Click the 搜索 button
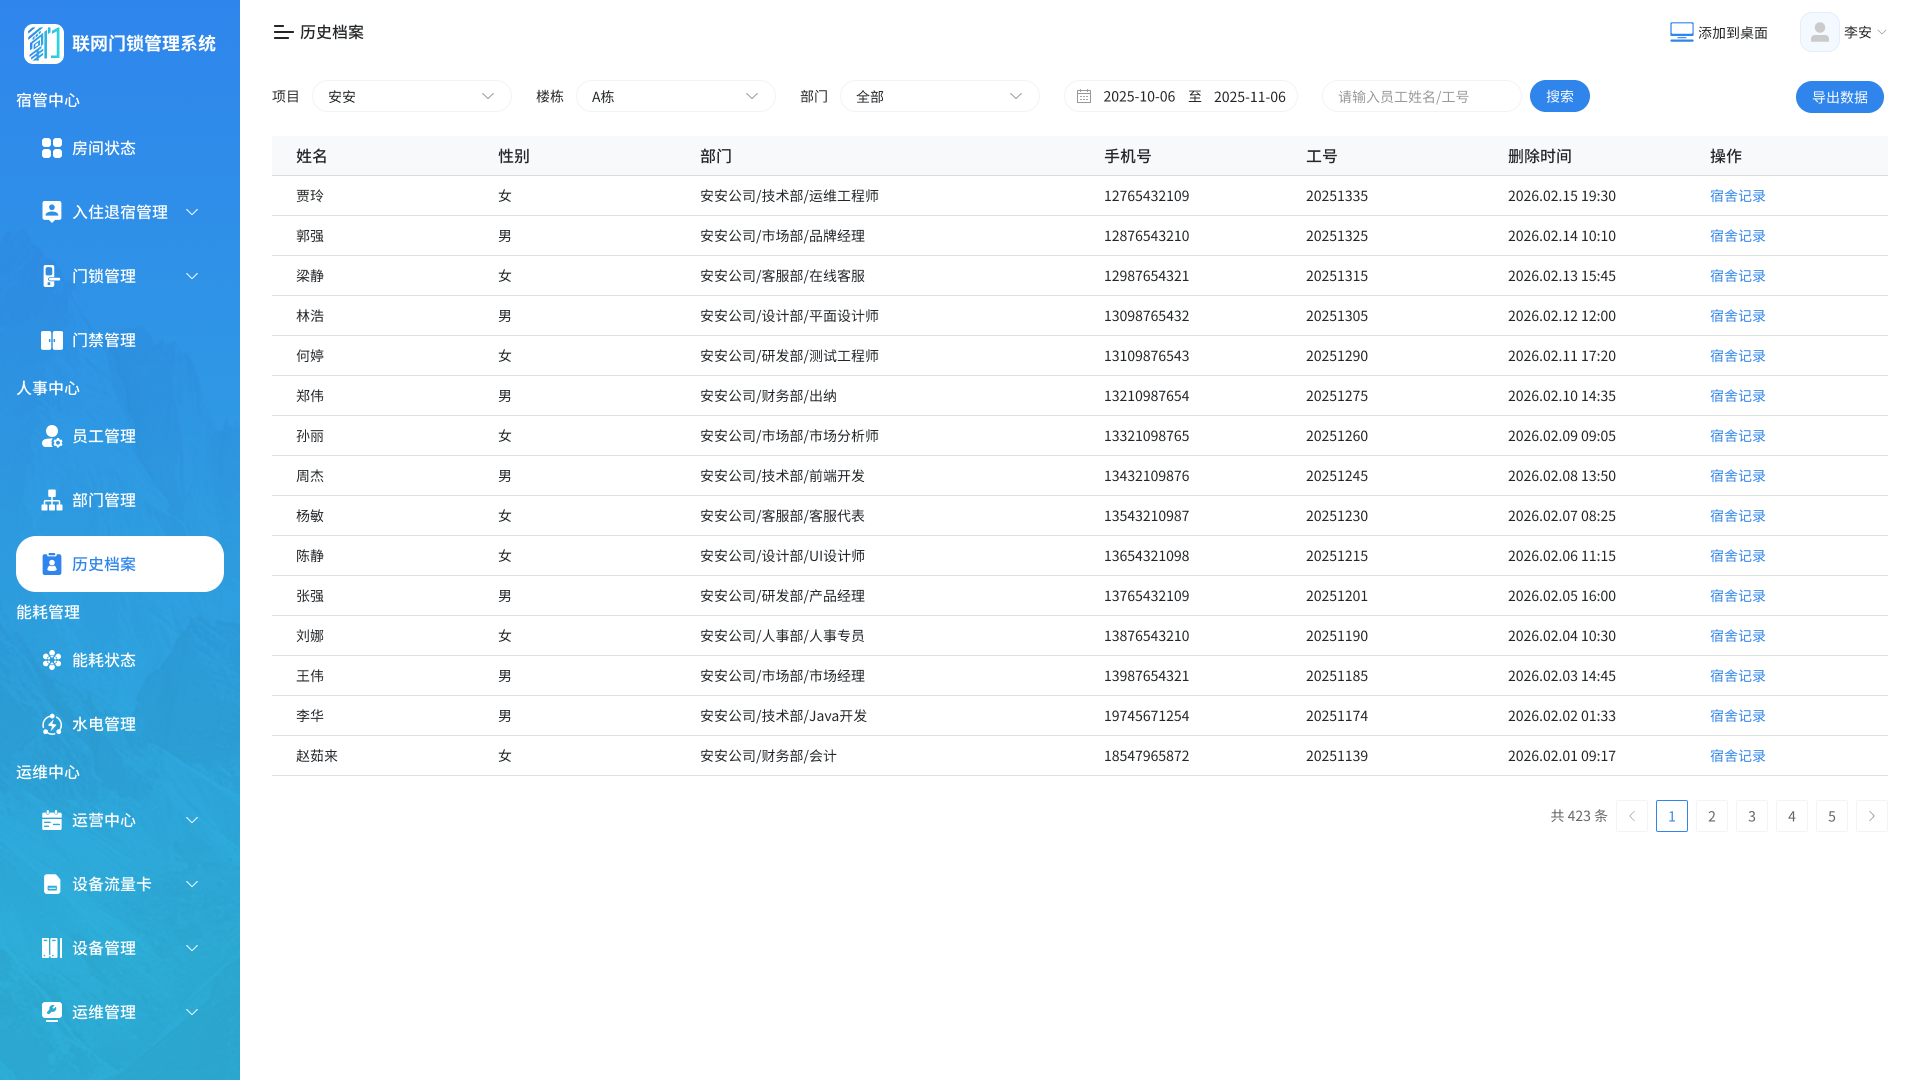This screenshot has height=1080, width=1920. coord(1560,96)
